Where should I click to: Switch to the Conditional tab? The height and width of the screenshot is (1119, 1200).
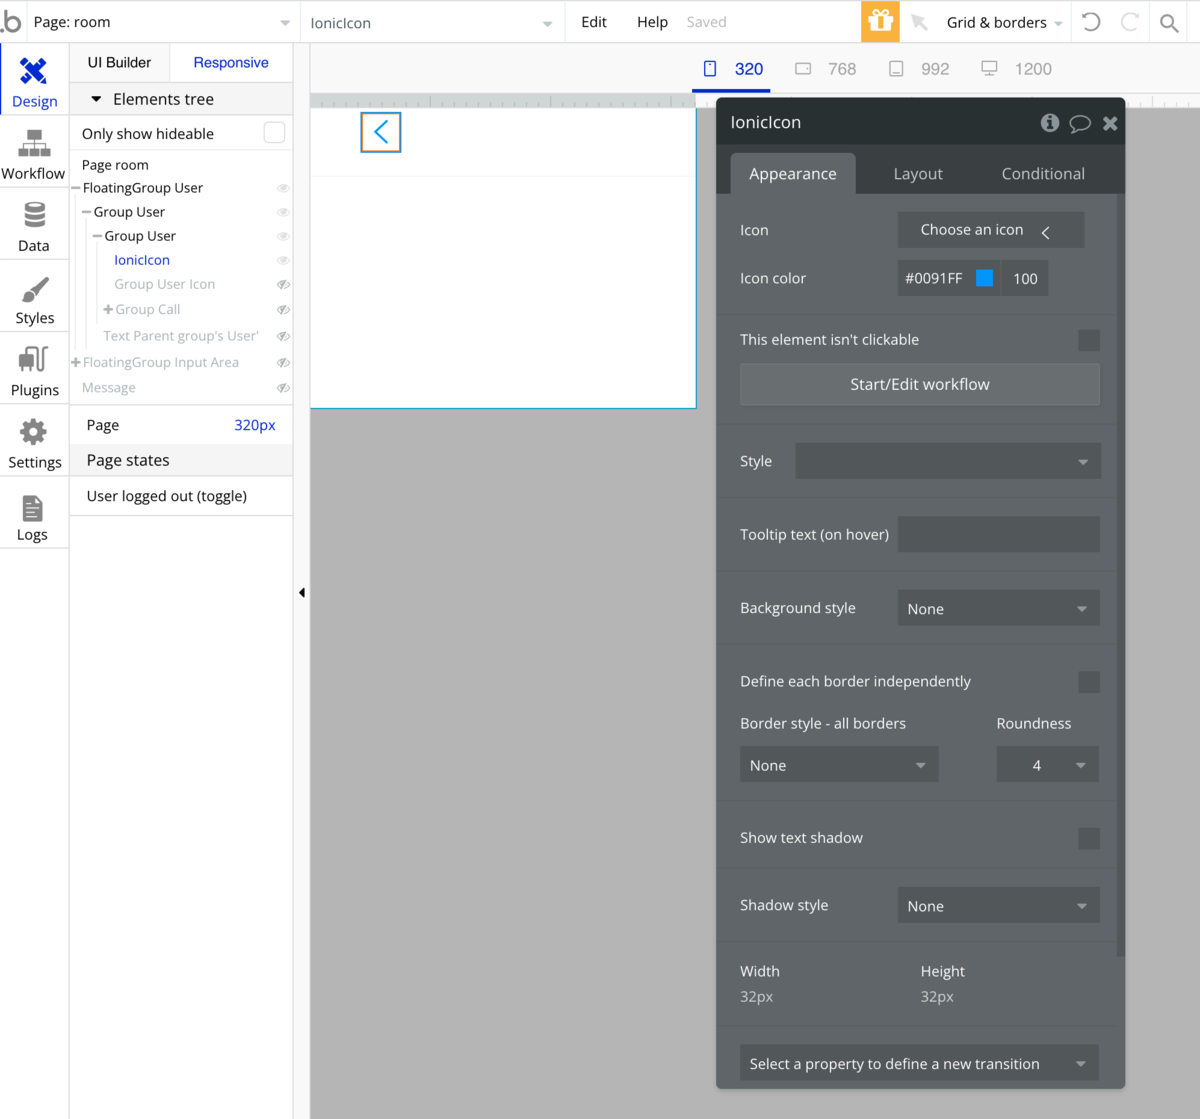[x=1042, y=173]
